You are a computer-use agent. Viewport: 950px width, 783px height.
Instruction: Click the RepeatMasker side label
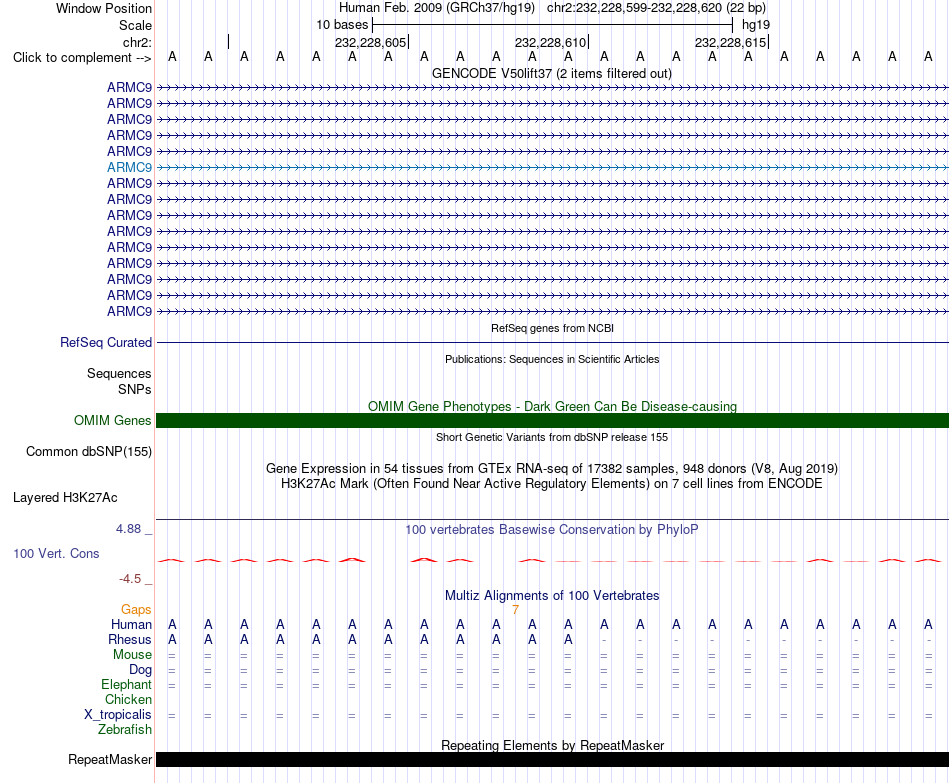110,759
